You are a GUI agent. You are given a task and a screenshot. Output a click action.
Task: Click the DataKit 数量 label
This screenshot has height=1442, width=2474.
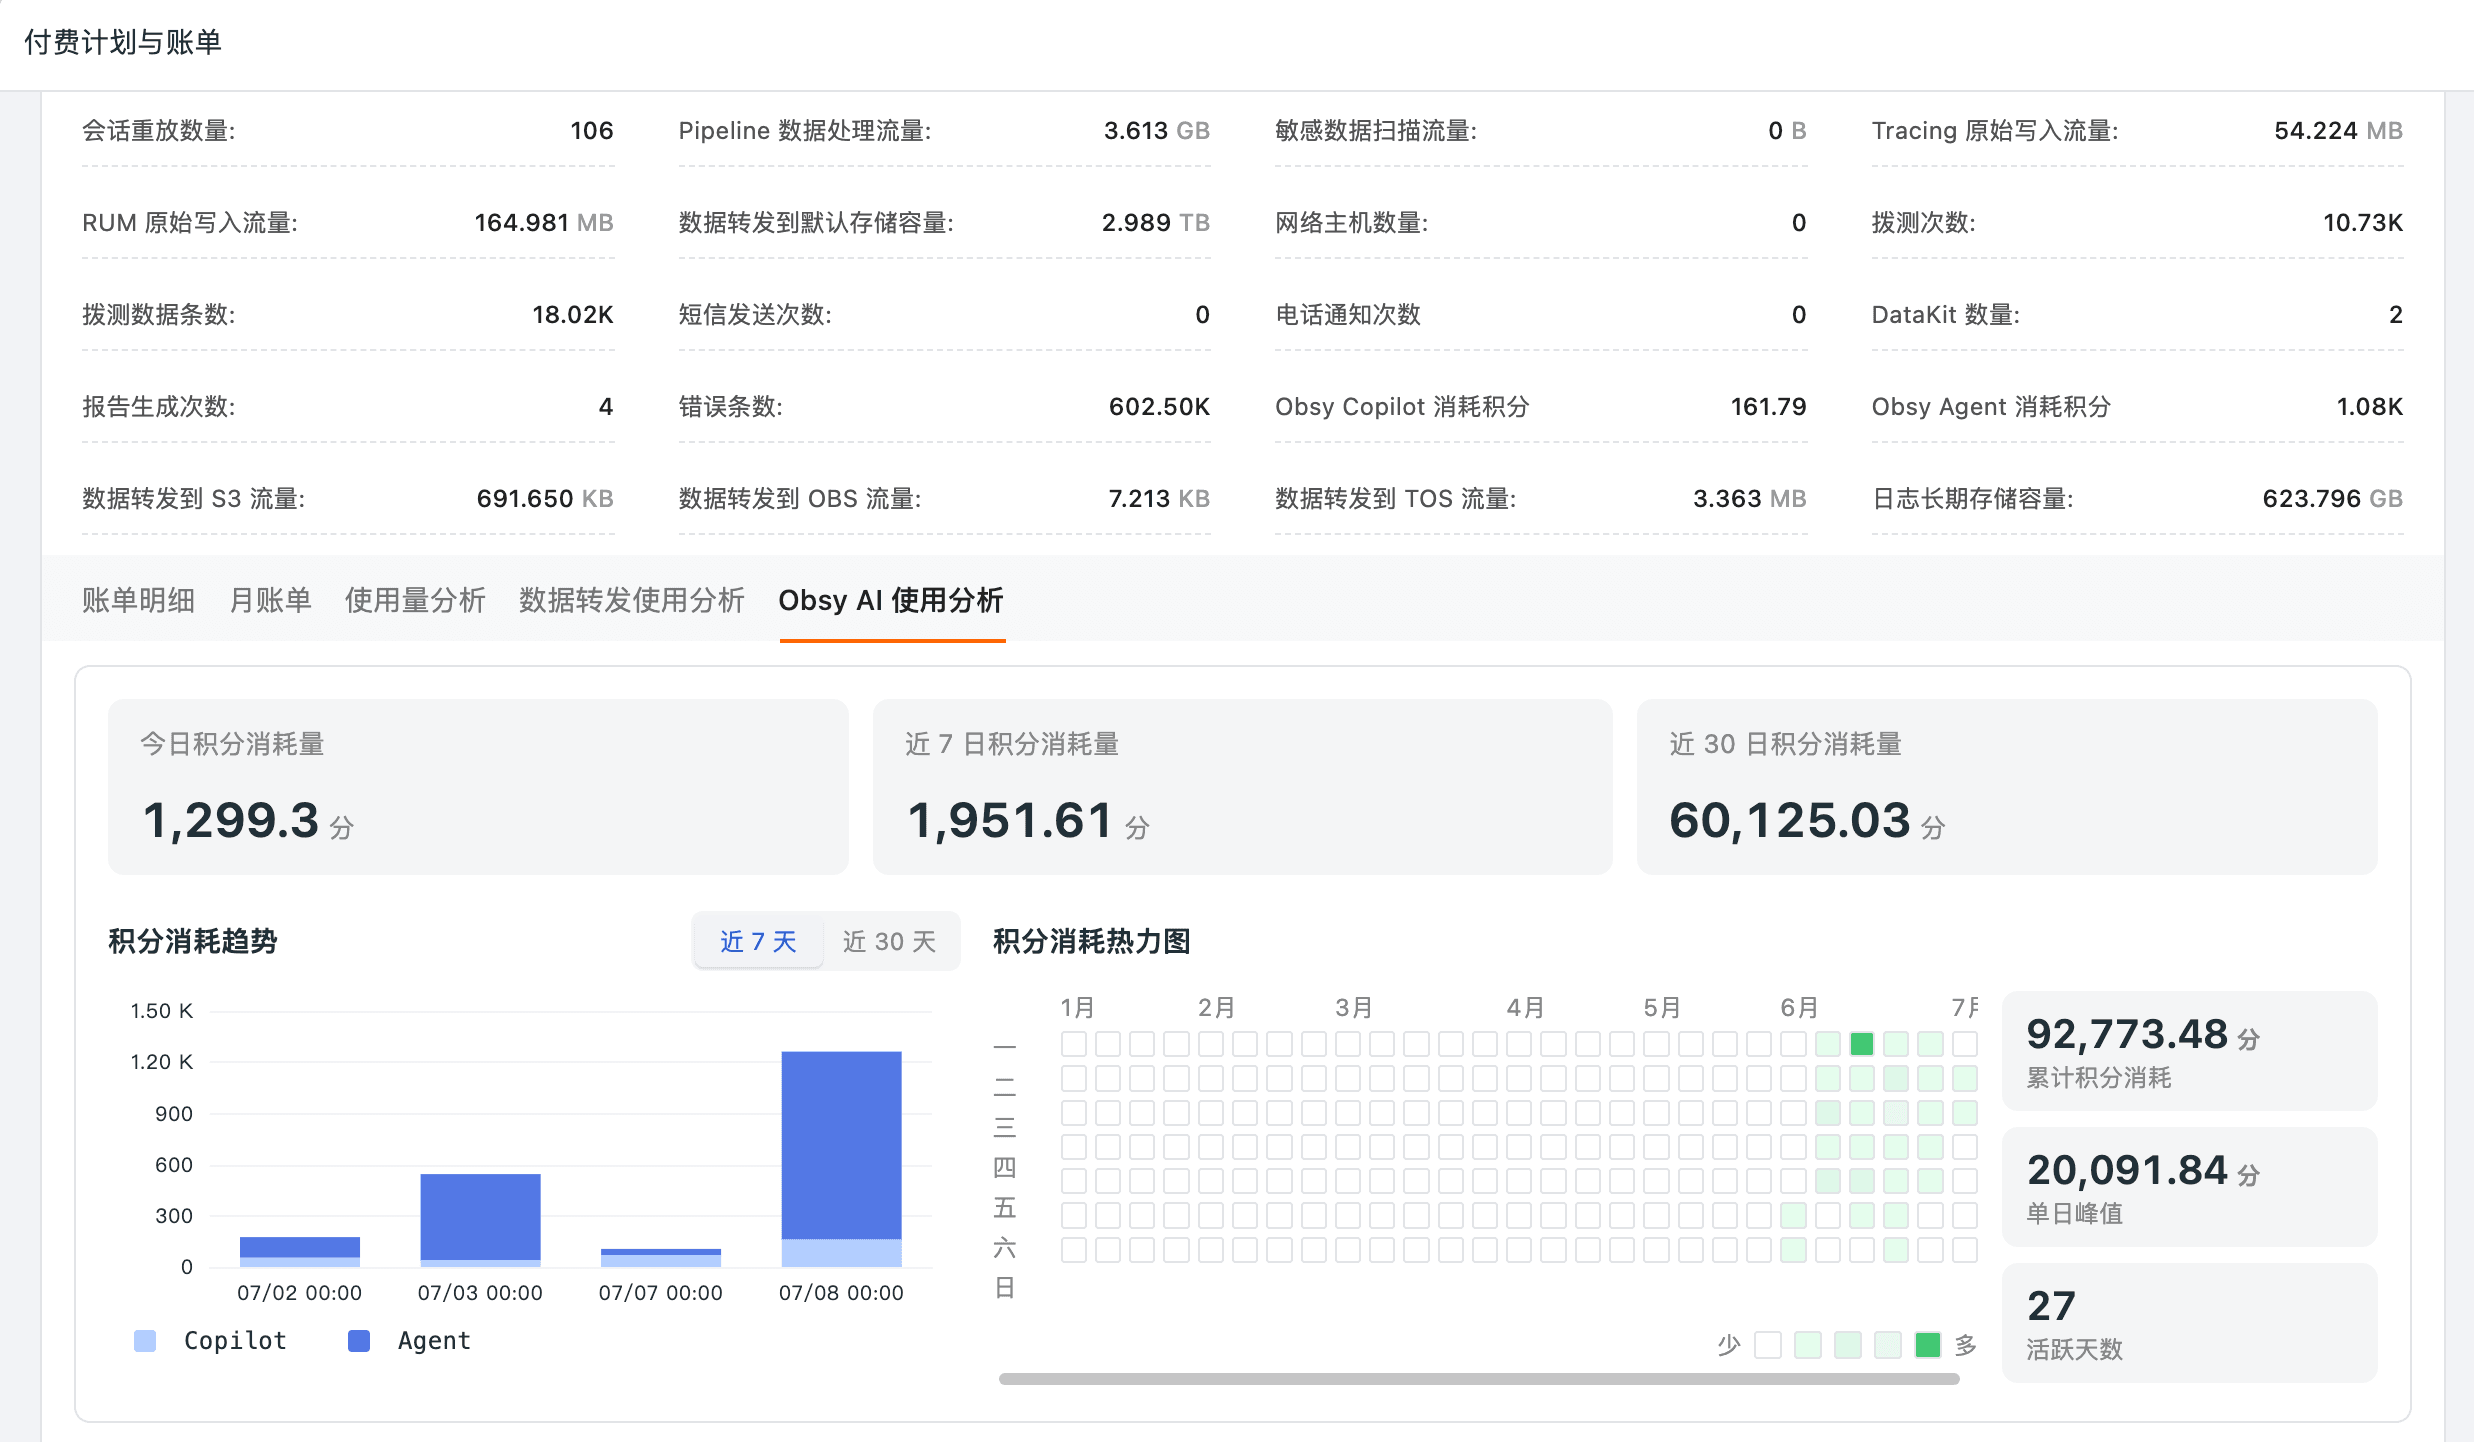[1946, 315]
